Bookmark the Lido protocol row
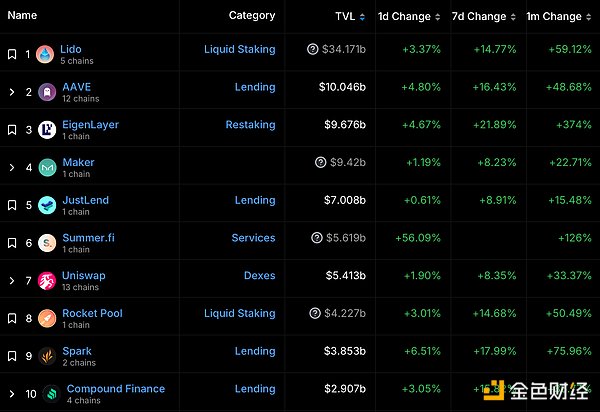 12,54
